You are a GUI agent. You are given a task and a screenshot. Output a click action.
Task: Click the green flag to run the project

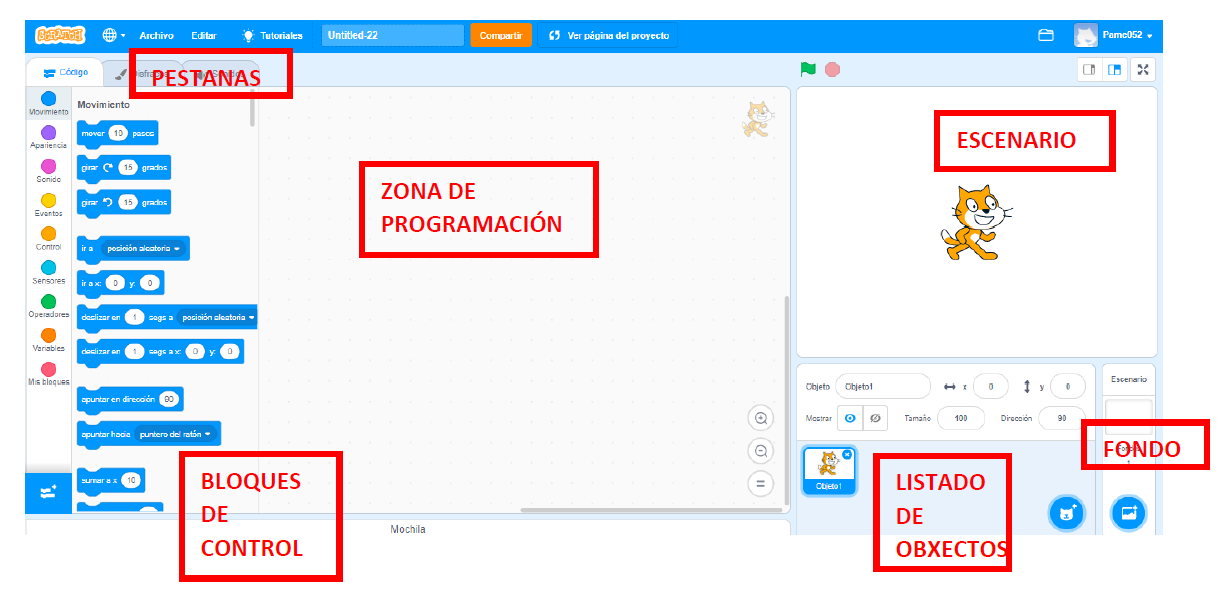pos(808,70)
